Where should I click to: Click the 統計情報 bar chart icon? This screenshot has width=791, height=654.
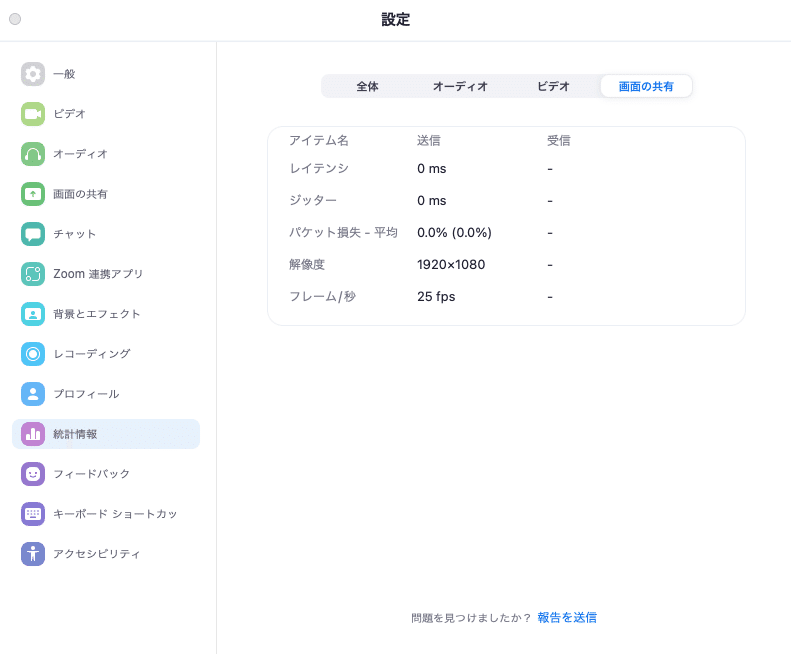(x=33, y=434)
